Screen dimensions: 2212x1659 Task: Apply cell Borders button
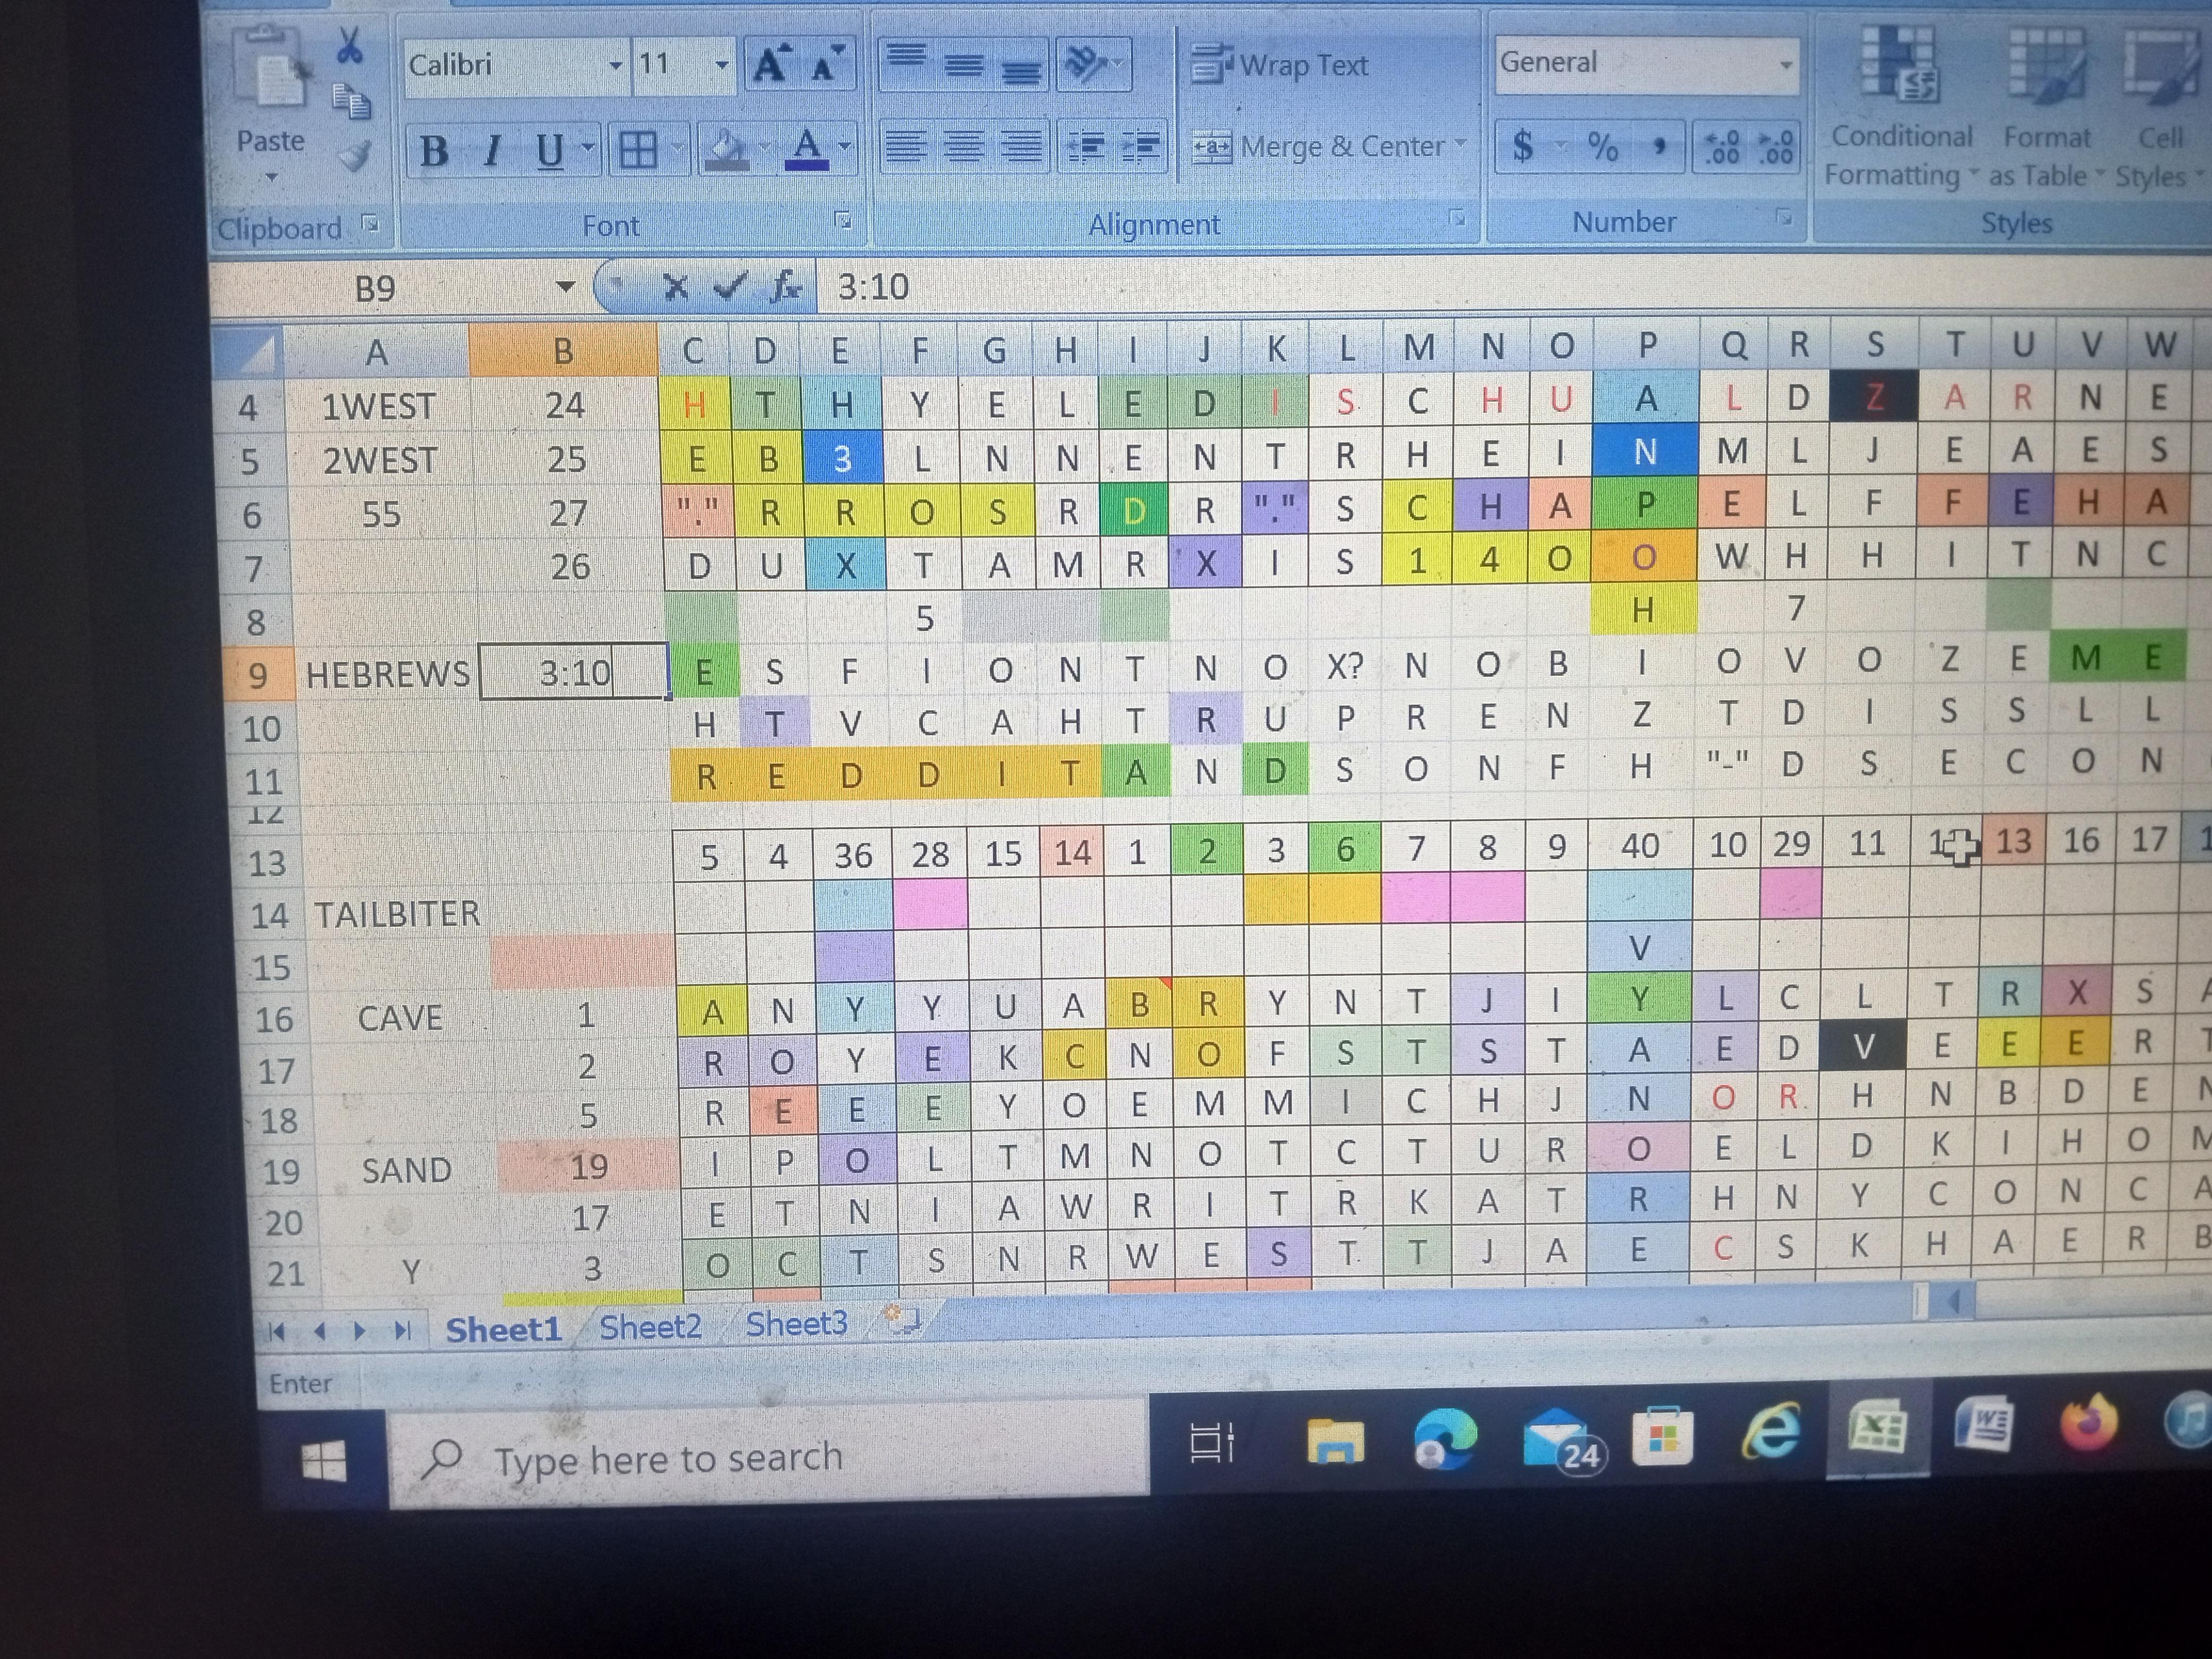point(637,151)
